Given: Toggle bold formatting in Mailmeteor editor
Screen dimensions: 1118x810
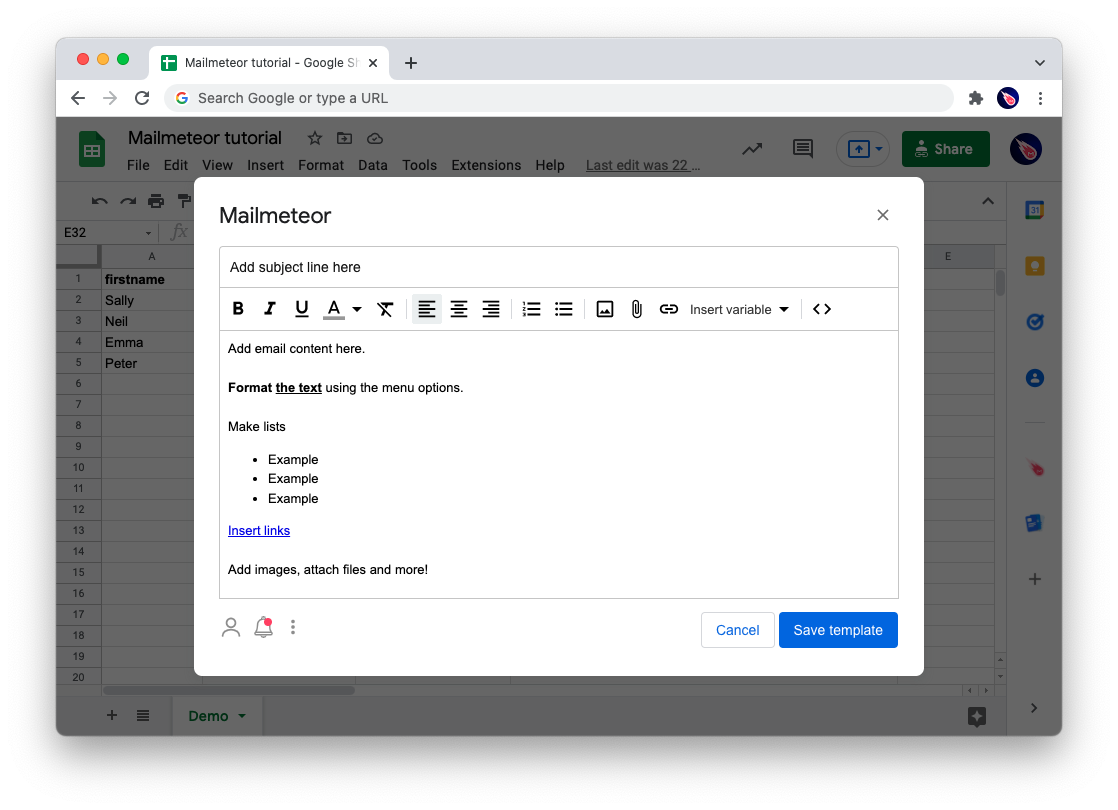Looking at the screenshot, I should tap(238, 309).
